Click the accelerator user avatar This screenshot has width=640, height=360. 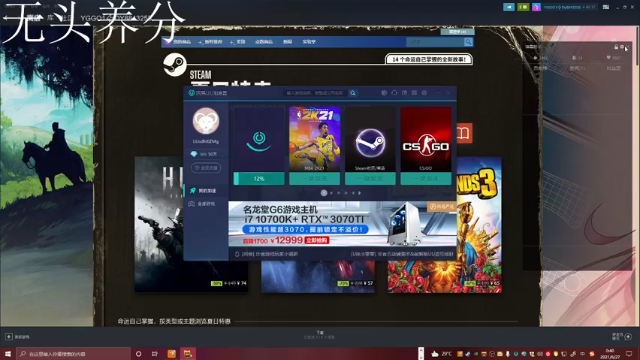(x=206, y=121)
